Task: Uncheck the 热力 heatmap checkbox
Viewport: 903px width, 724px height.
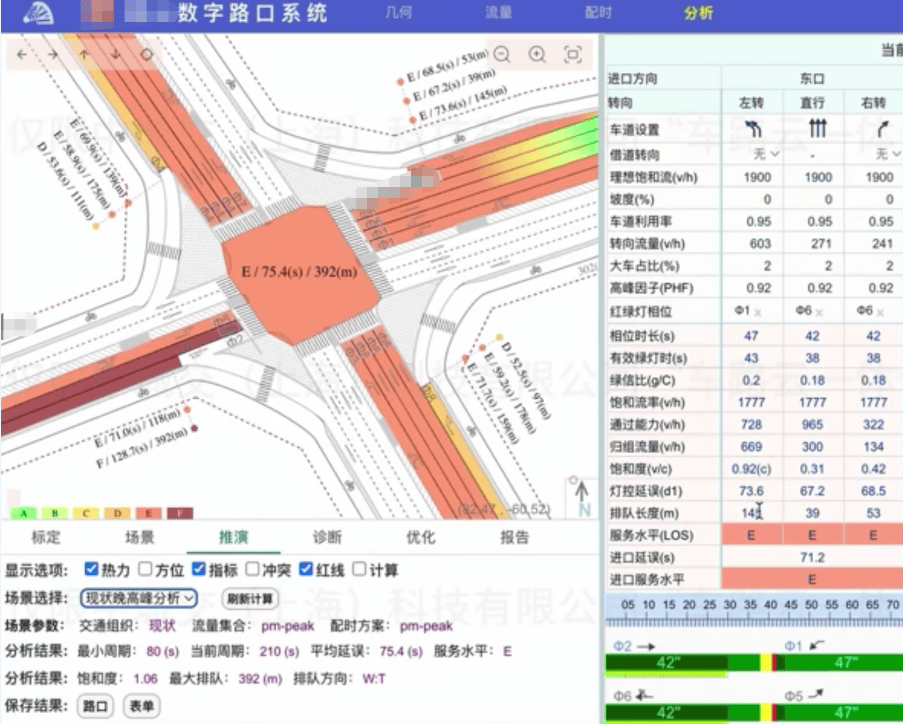Action: pyautogui.click(x=92, y=570)
